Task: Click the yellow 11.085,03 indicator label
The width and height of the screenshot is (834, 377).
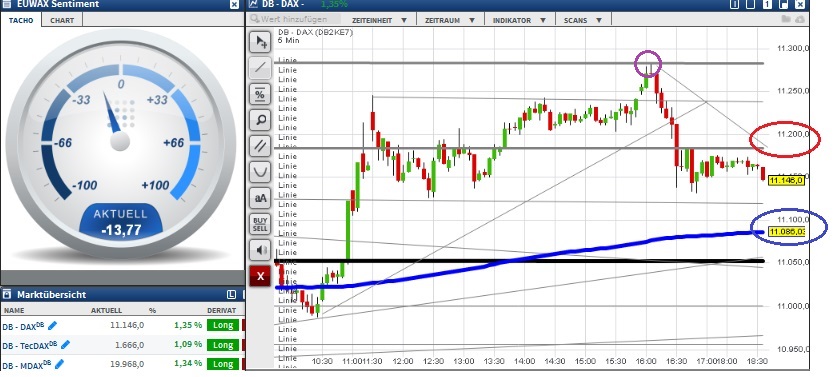Action: pos(787,232)
